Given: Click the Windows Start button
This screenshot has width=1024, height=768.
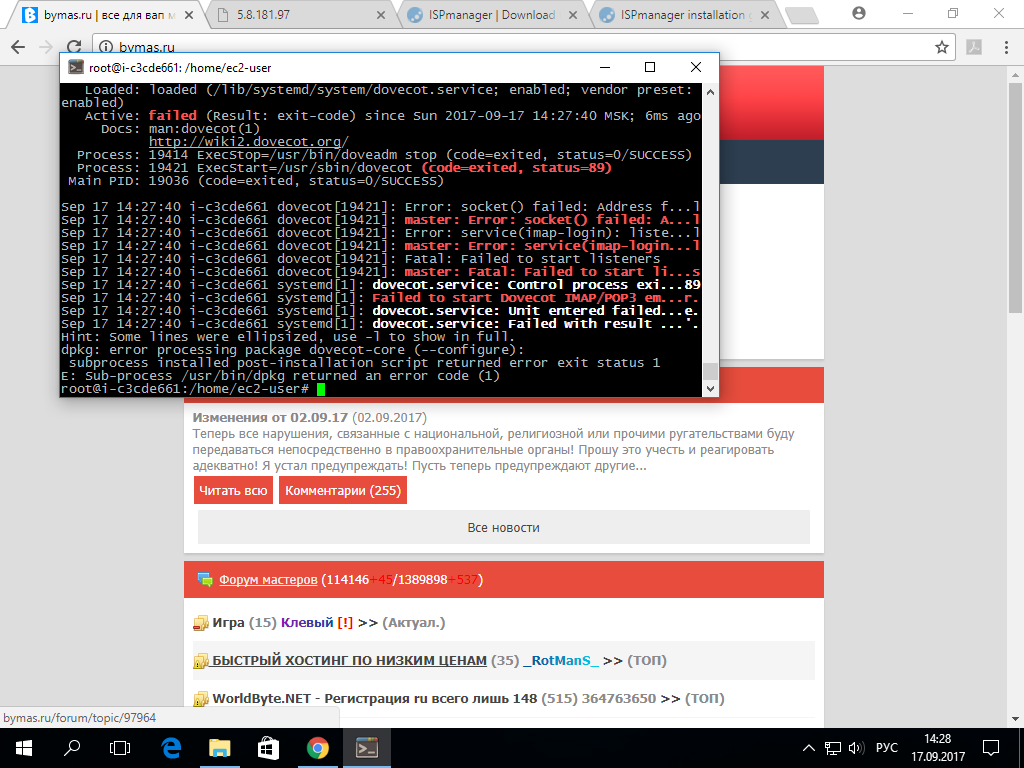Looking at the screenshot, I should [x=23, y=747].
